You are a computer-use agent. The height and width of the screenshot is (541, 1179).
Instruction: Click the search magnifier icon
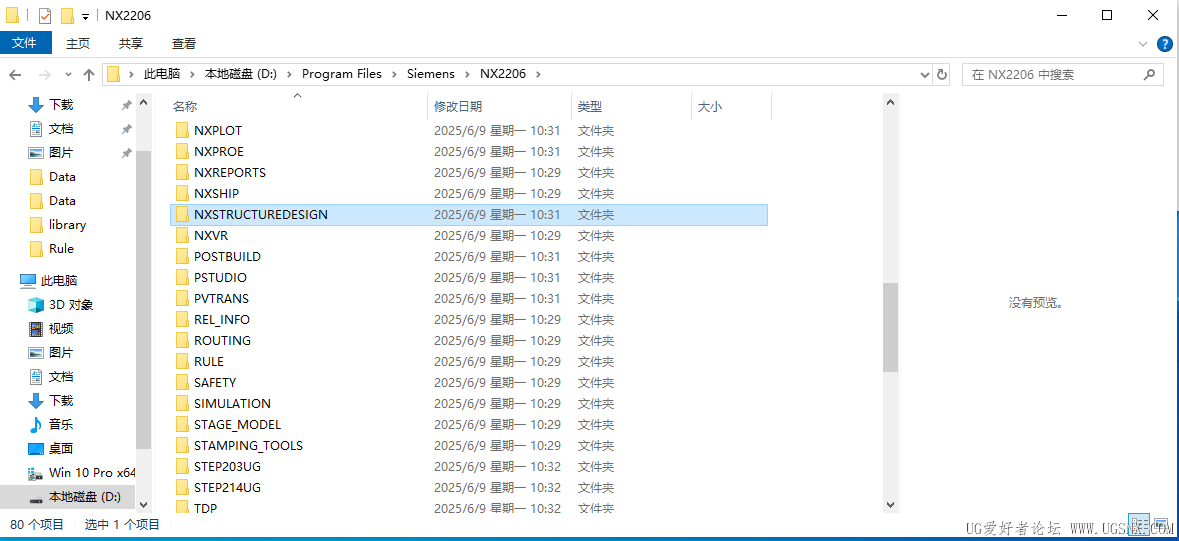(1149, 74)
